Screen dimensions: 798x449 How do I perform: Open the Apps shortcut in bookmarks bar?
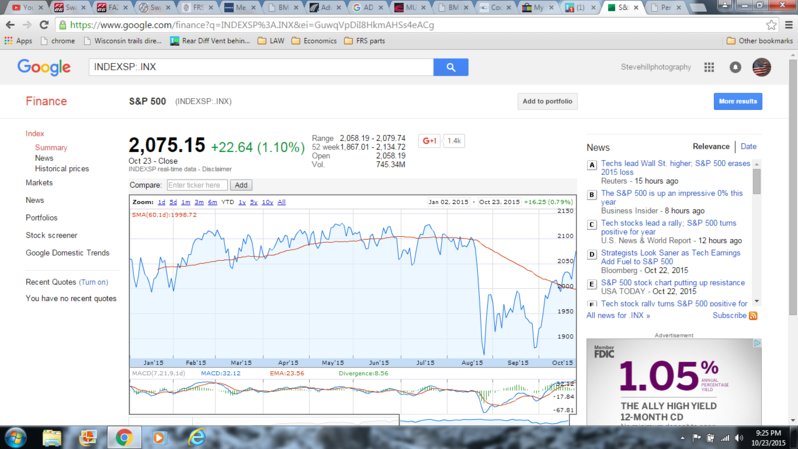pos(18,41)
